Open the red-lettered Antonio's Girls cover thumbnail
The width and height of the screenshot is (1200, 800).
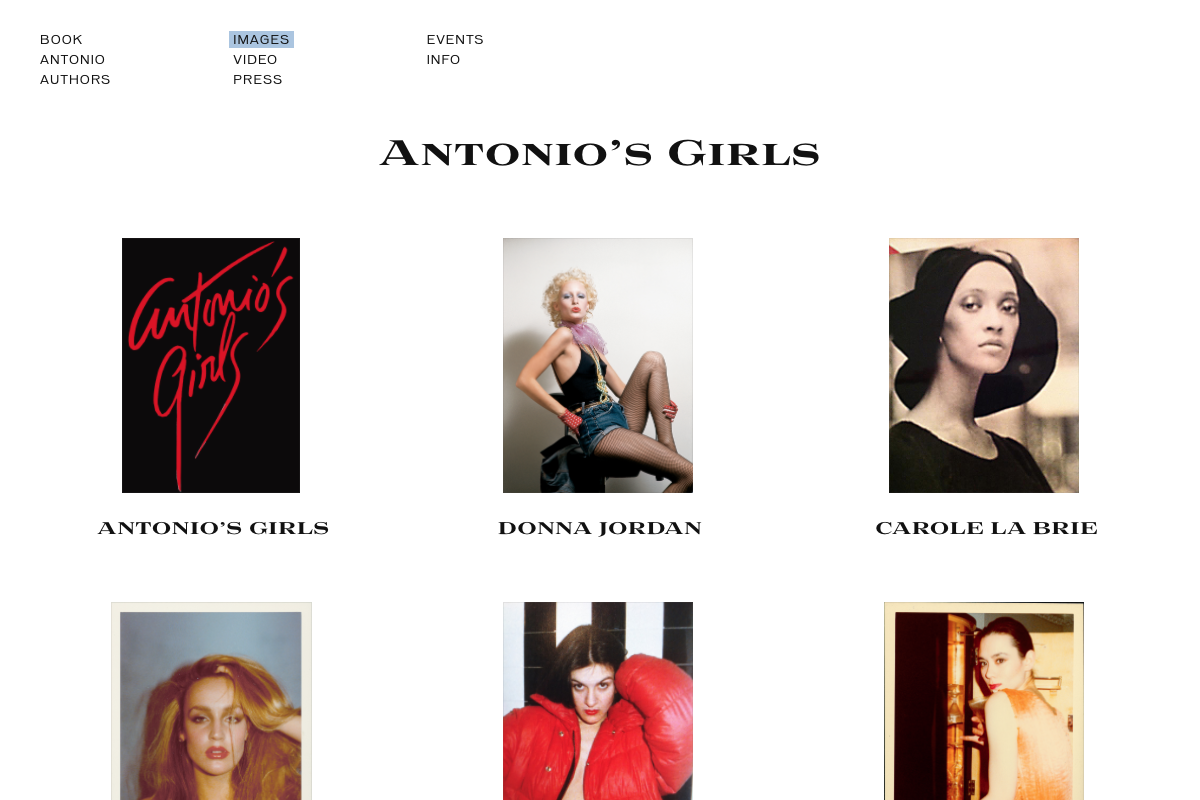click(211, 365)
